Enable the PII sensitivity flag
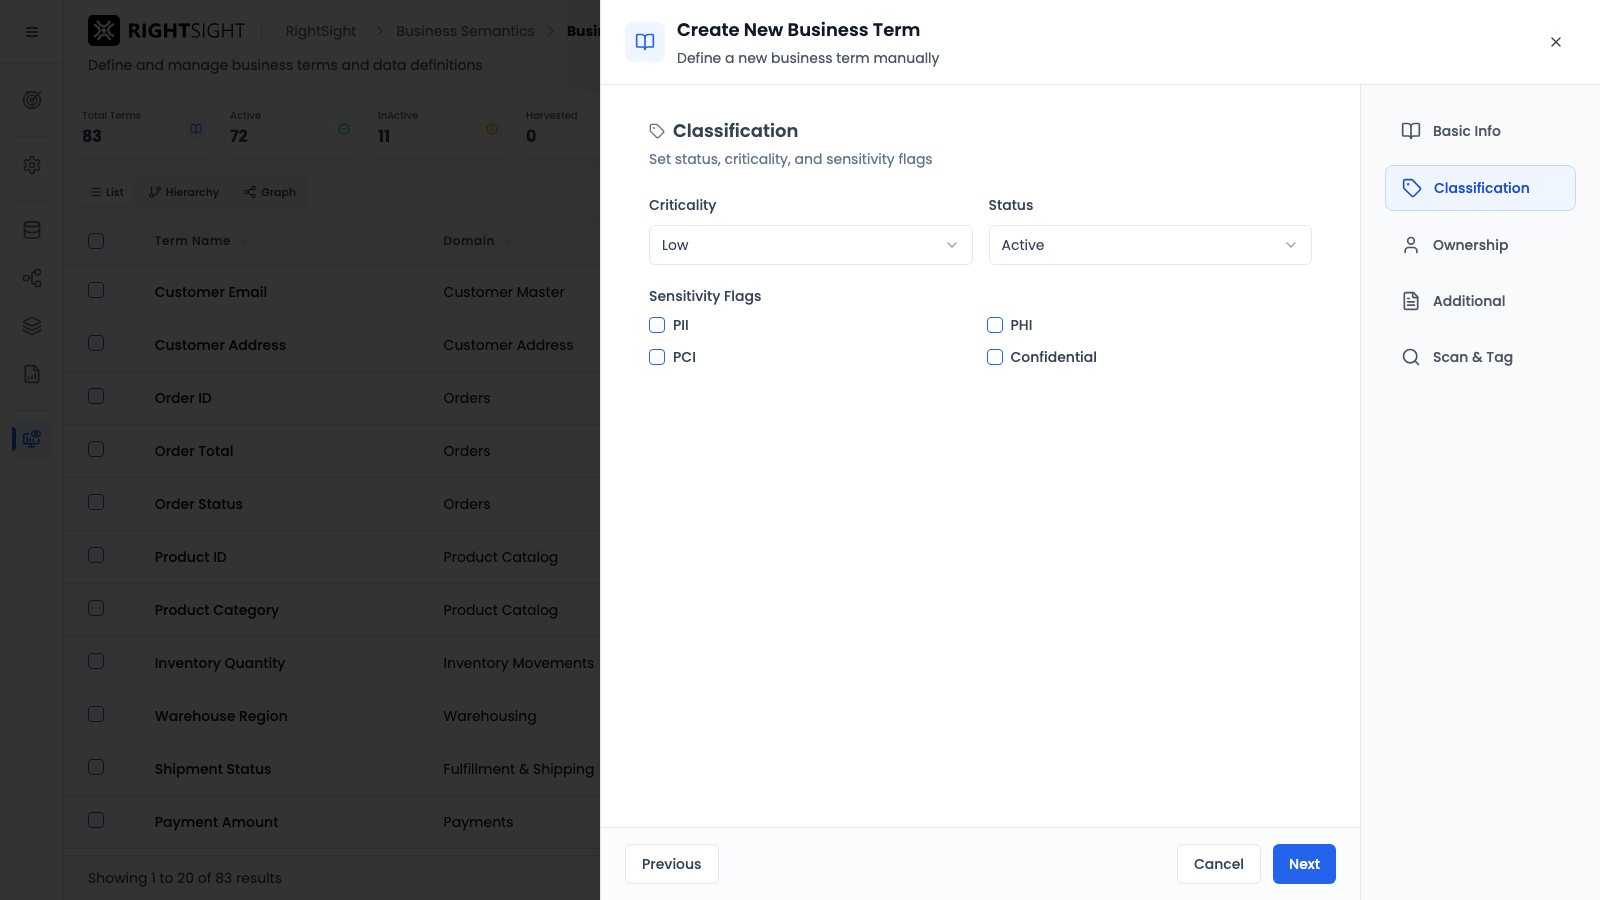 [x=657, y=325]
